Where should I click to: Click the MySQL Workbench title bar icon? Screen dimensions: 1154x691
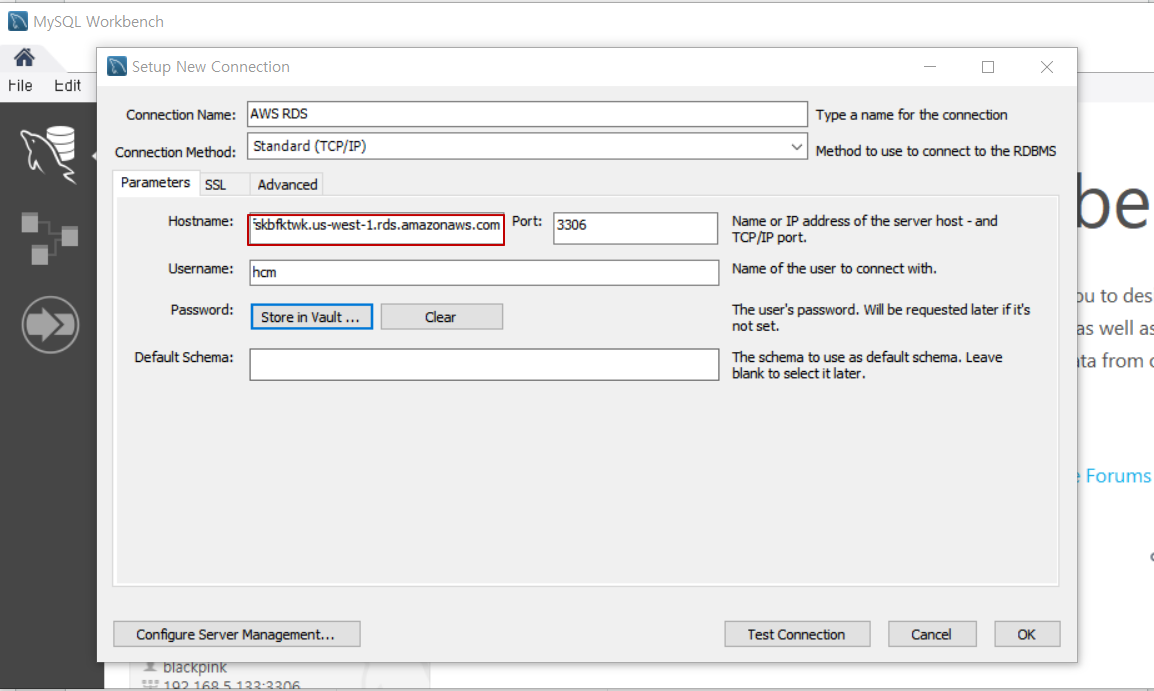18,21
